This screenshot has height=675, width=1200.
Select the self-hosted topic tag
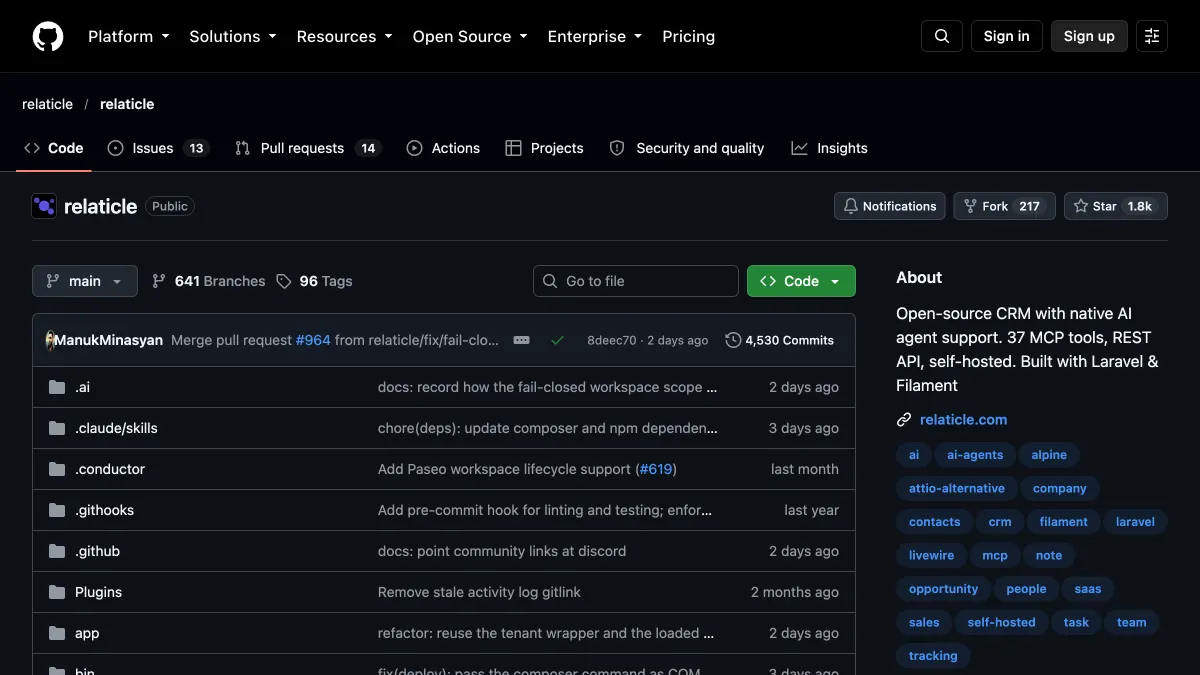1002,622
